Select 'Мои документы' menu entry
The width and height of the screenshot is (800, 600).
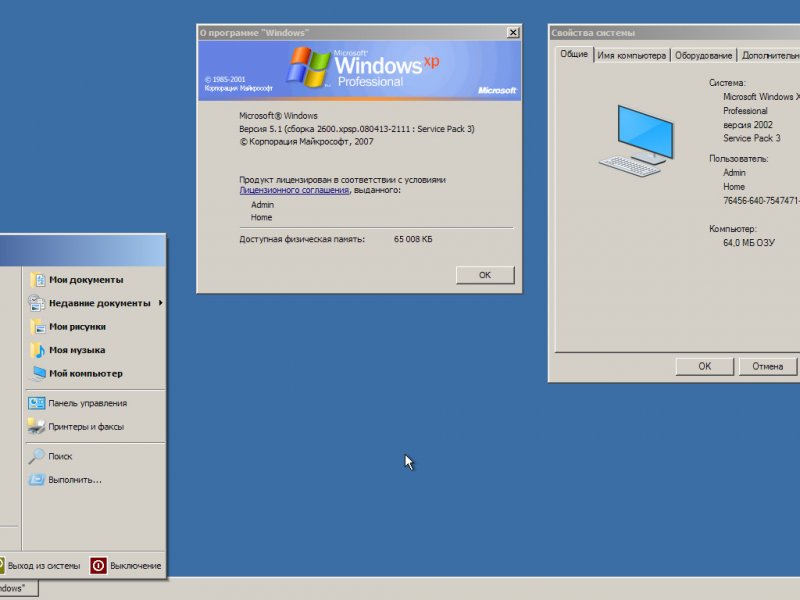(x=86, y=280)
